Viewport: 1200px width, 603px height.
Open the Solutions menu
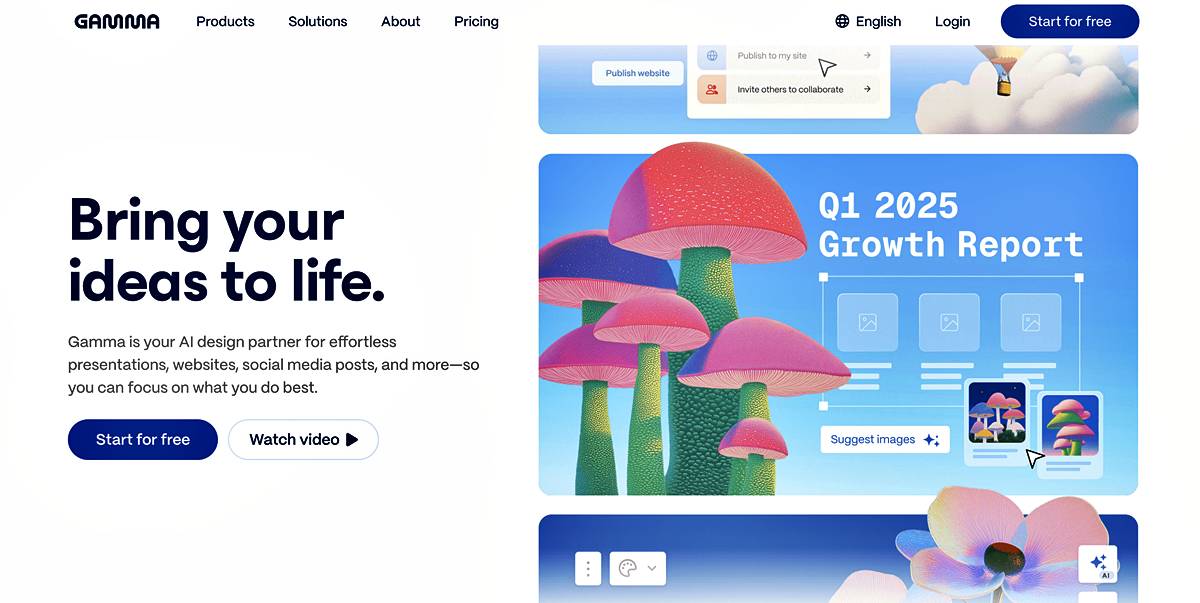pos(318,21)
